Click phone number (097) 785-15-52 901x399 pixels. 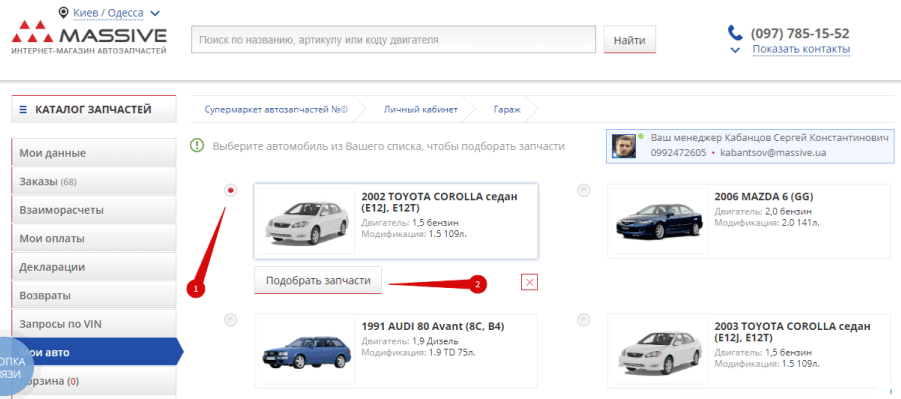800,33
